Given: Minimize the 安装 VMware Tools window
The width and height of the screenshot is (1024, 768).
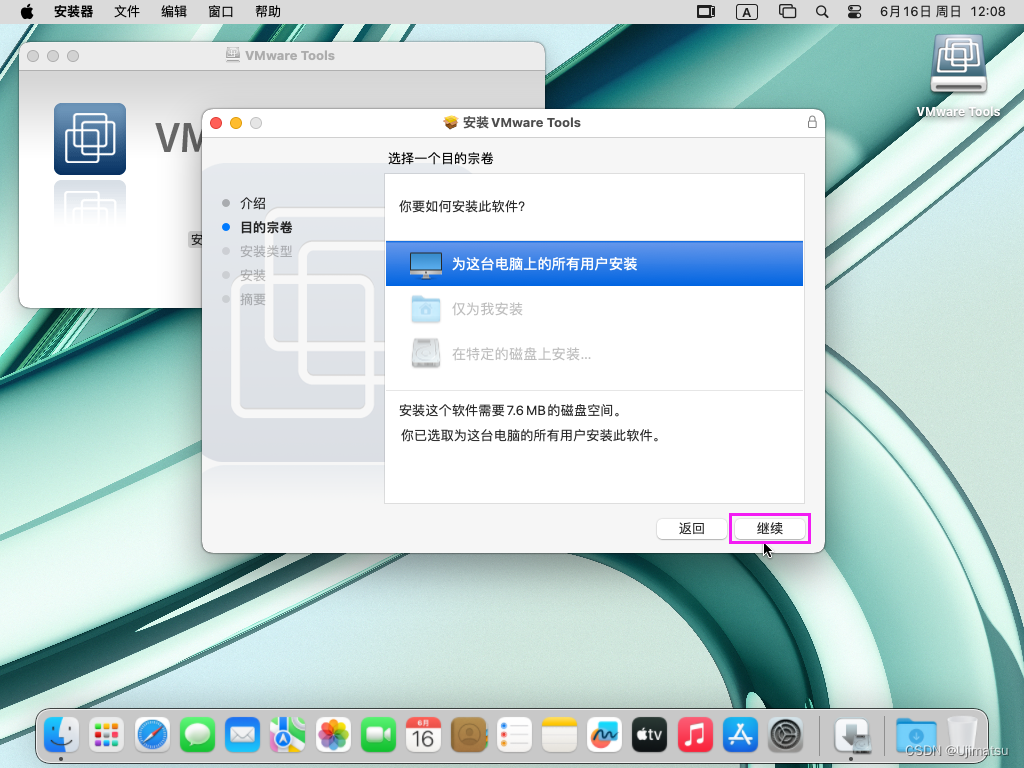Looking at the screenshot, I should click(236, 123).
